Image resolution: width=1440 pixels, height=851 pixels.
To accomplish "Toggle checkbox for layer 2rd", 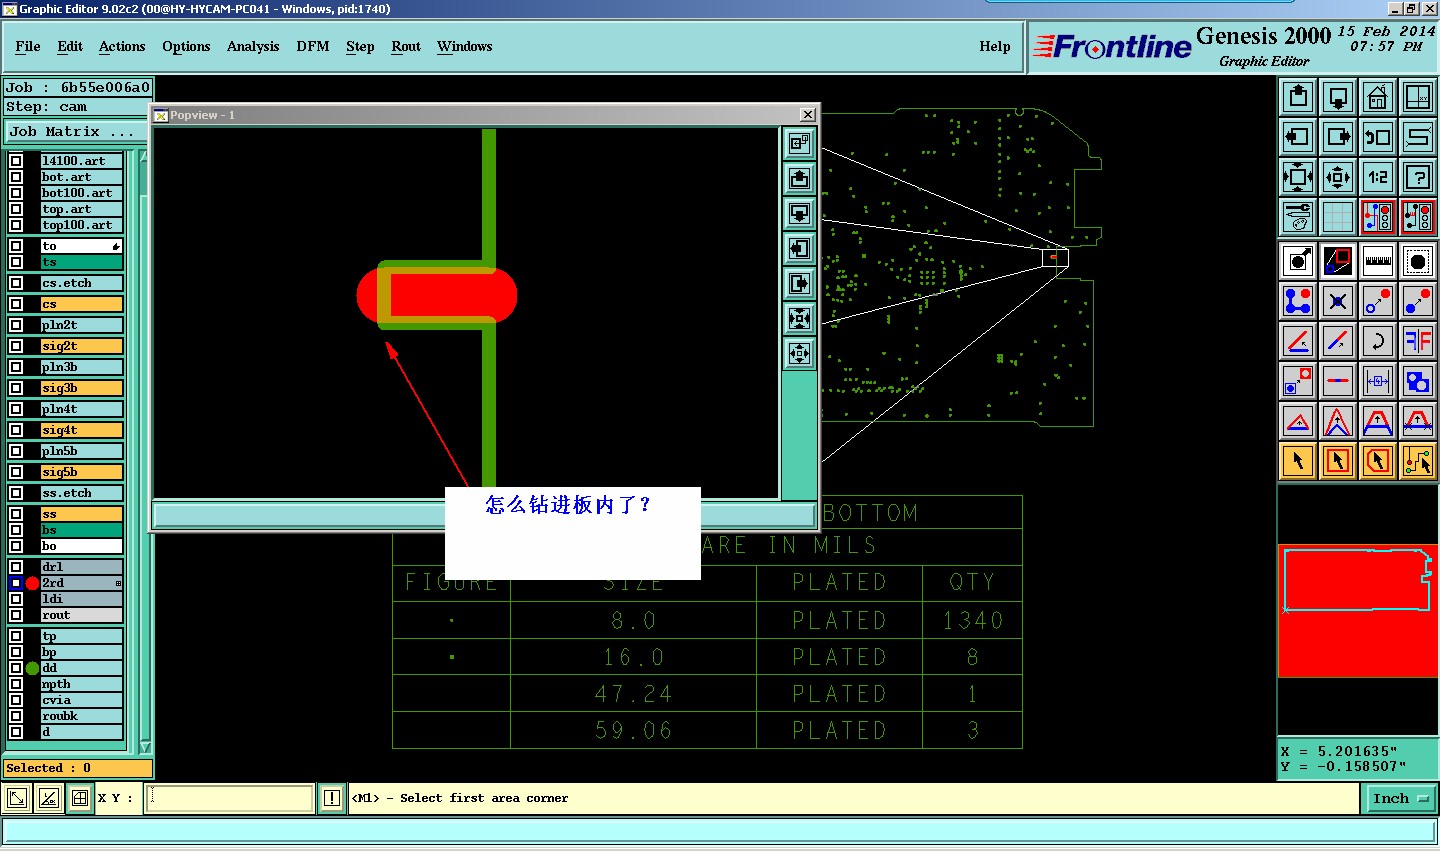I will [16, 583].
